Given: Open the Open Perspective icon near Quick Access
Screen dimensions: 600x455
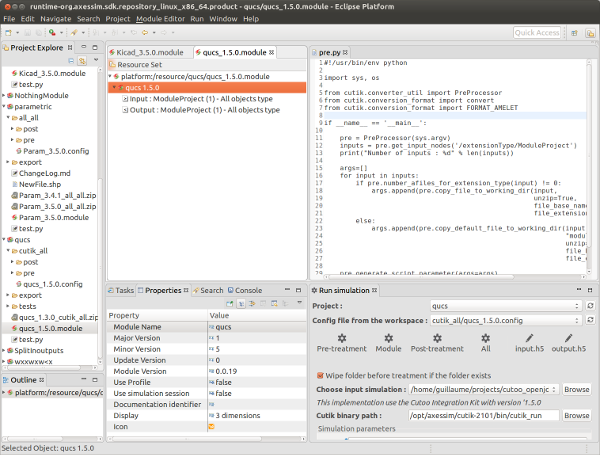Looking at the screenshot, I should 574,33.
